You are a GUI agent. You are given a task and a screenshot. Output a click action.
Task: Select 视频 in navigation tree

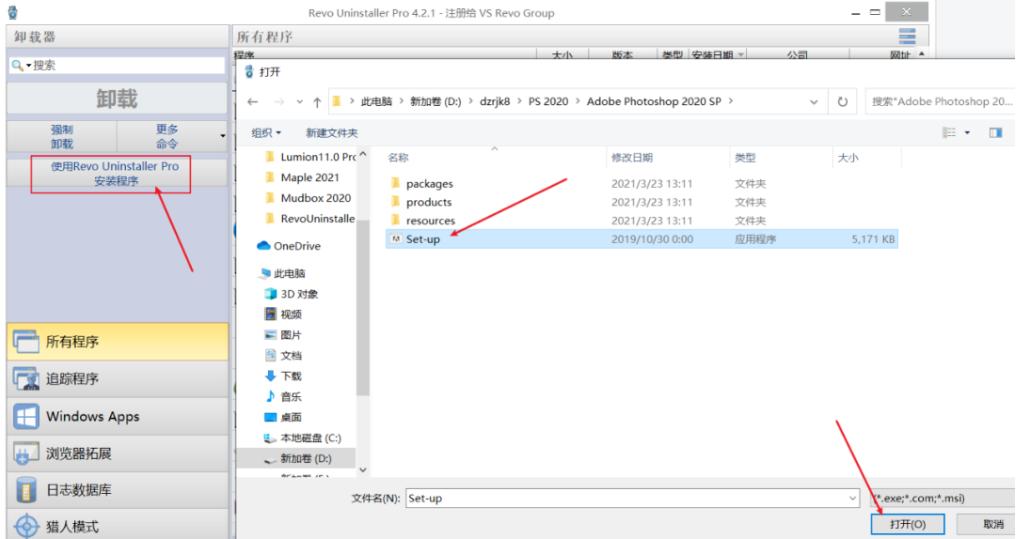point(283,314)
